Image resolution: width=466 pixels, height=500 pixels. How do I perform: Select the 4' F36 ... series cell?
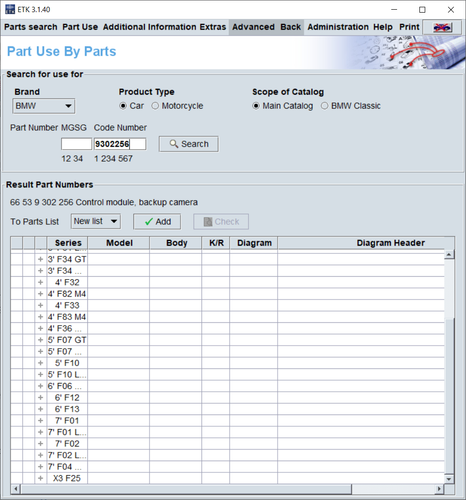coord(67,328)
